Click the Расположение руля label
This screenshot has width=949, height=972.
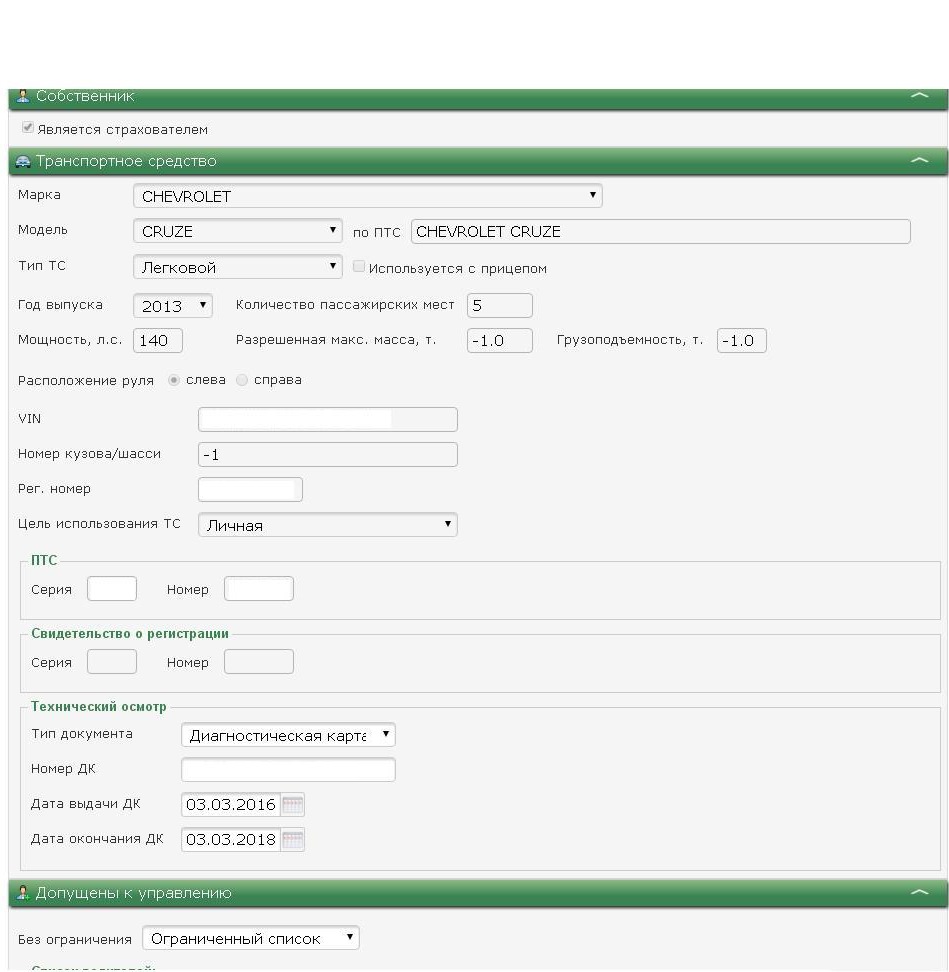(x=86, y=381)
